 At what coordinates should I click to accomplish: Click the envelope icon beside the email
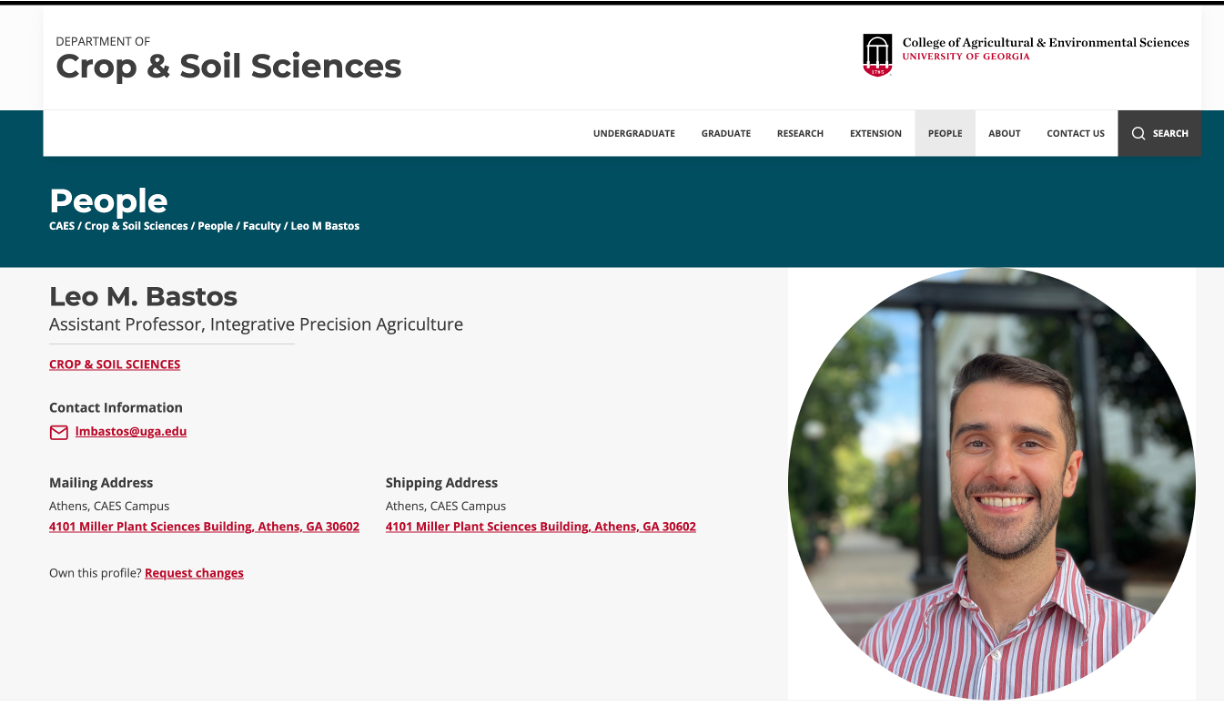pyautogui.click(x=59, y=432)
